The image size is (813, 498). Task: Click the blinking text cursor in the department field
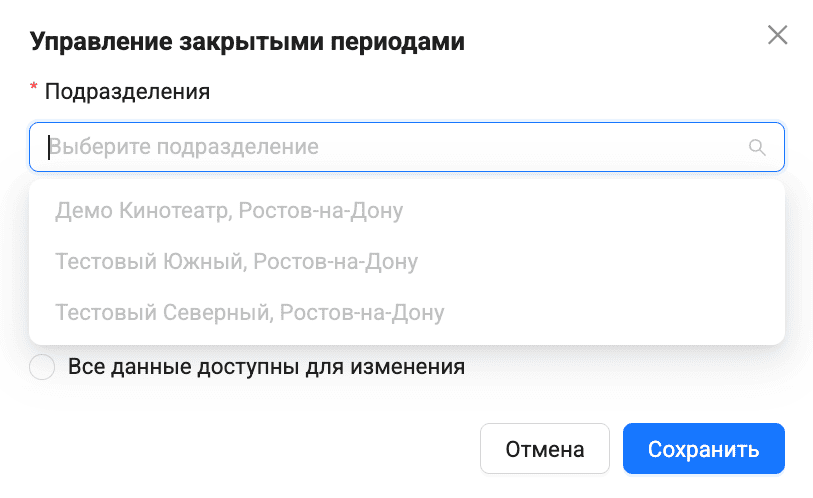click(x=48, y=148)
